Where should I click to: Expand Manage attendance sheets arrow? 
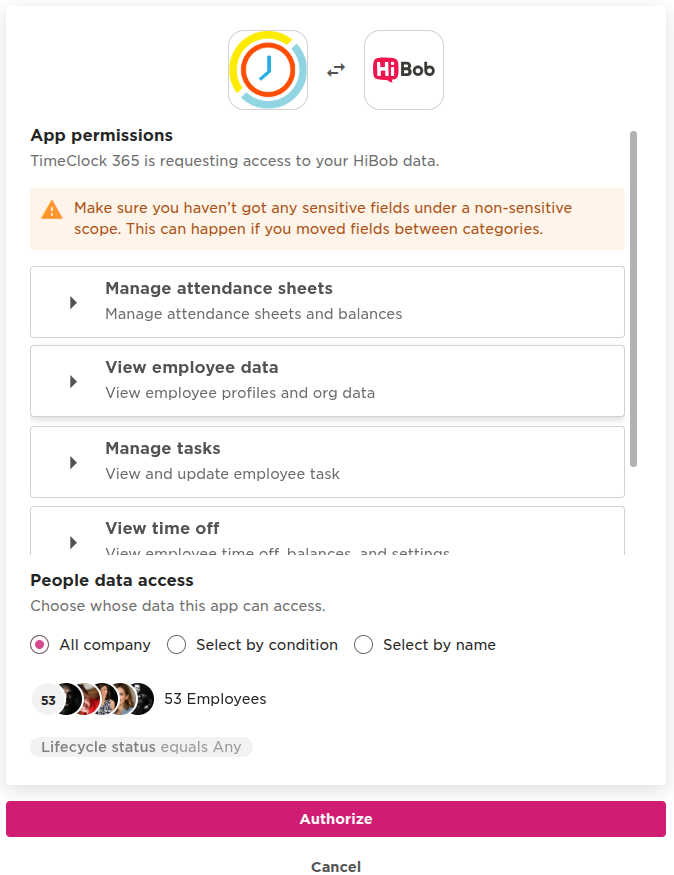click(x=73, y=302)
